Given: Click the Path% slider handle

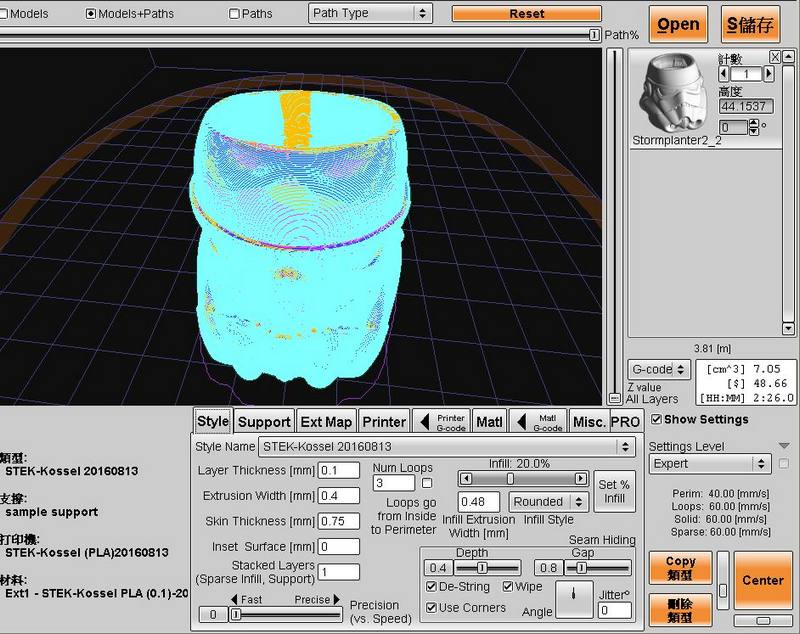Looking at the screenshot, I should click(x=594, y=35).
